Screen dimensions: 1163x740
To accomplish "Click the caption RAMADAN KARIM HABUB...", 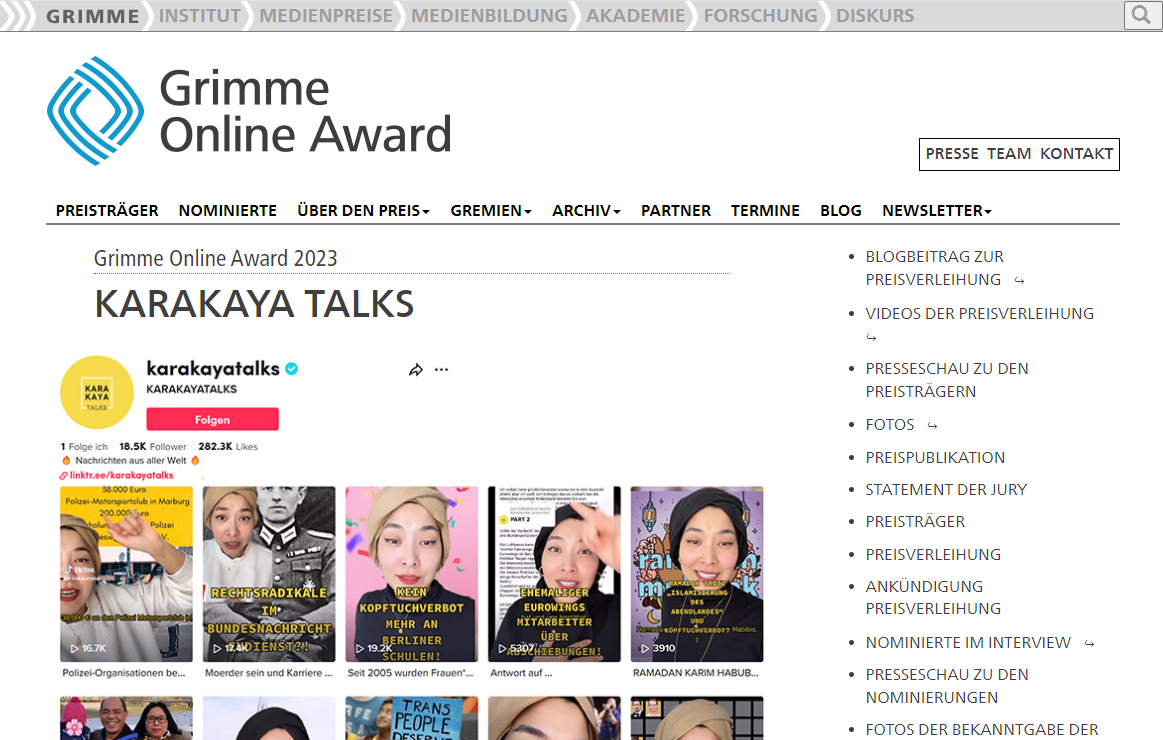I will coord(696,673).
